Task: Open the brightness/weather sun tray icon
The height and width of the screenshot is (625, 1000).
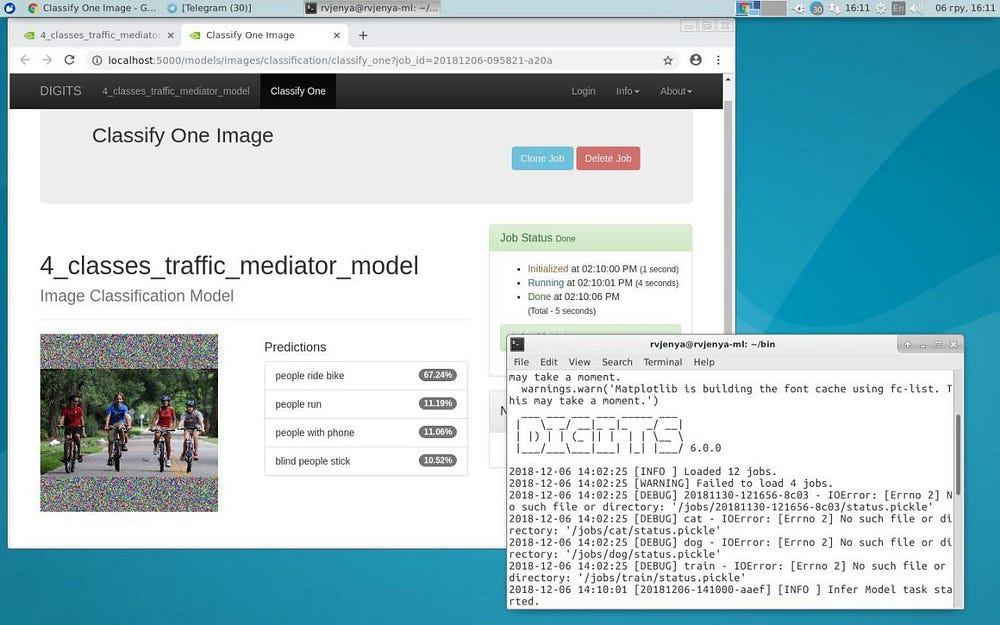Action: (x=881, y=8)
